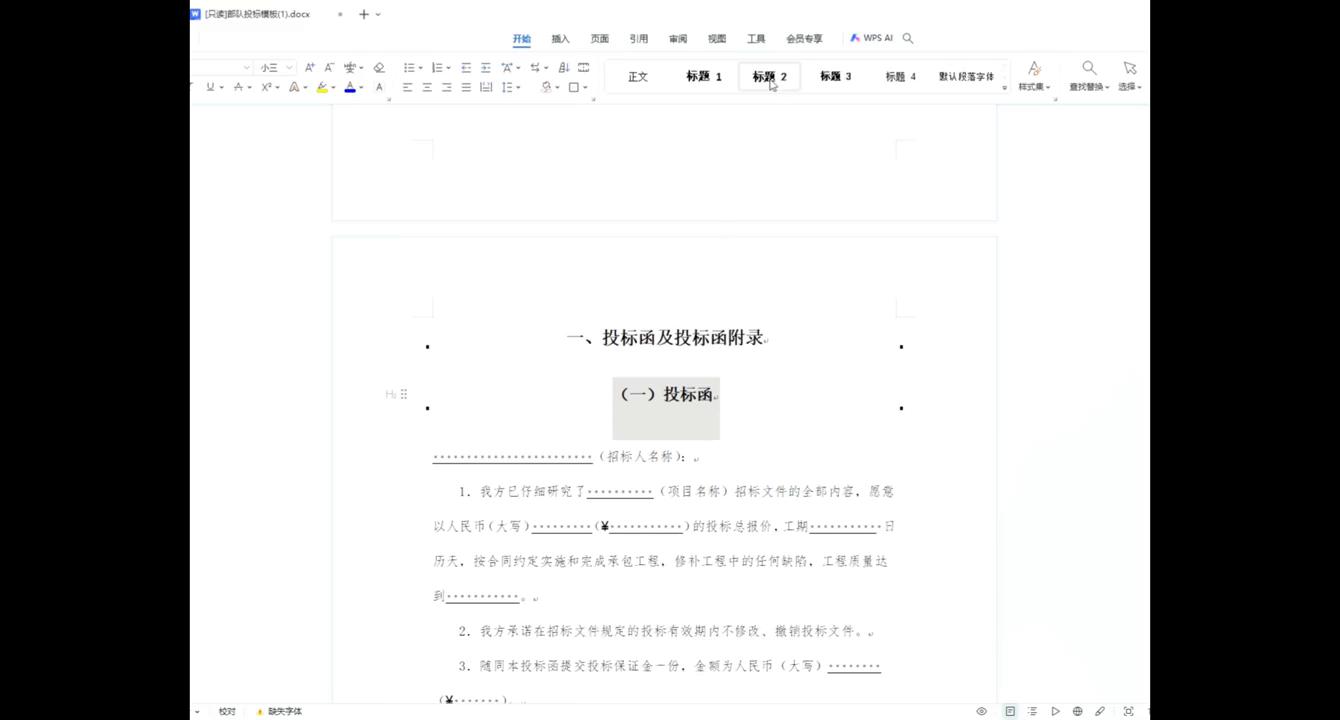Image resolution: width=1340 pixels, height=720 pixels.
Task: Click the eye protection mode icon in status bar
Action: tap(981, 711)
